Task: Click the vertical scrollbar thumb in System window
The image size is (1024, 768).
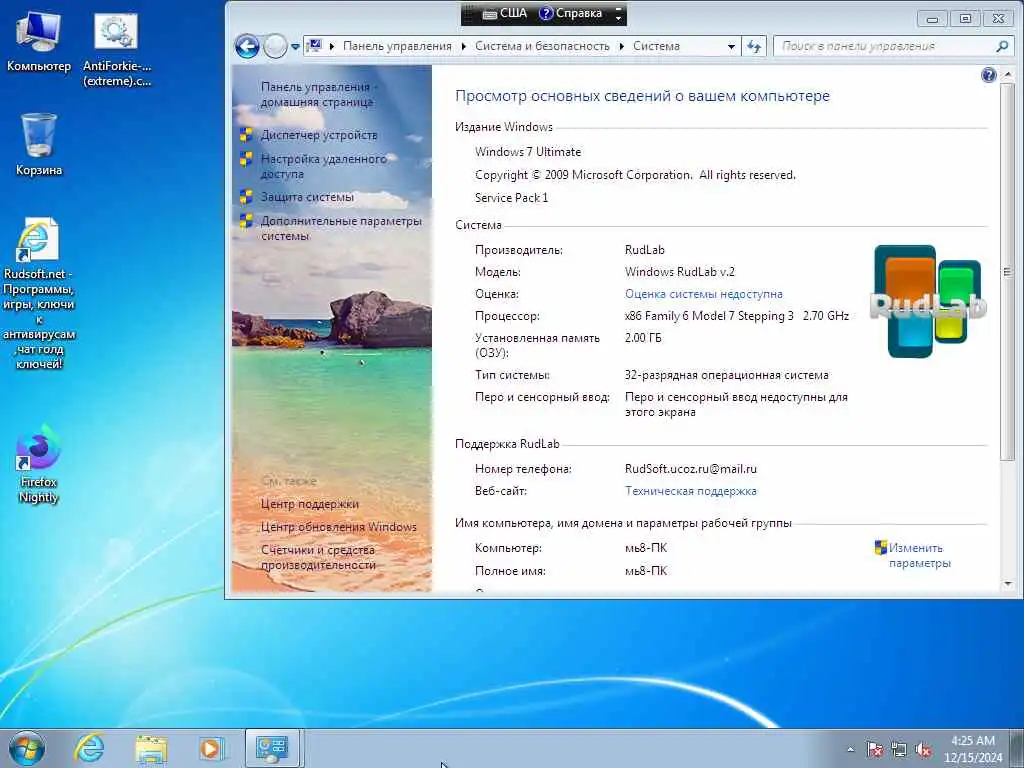Action: [x=1006, y=270]
